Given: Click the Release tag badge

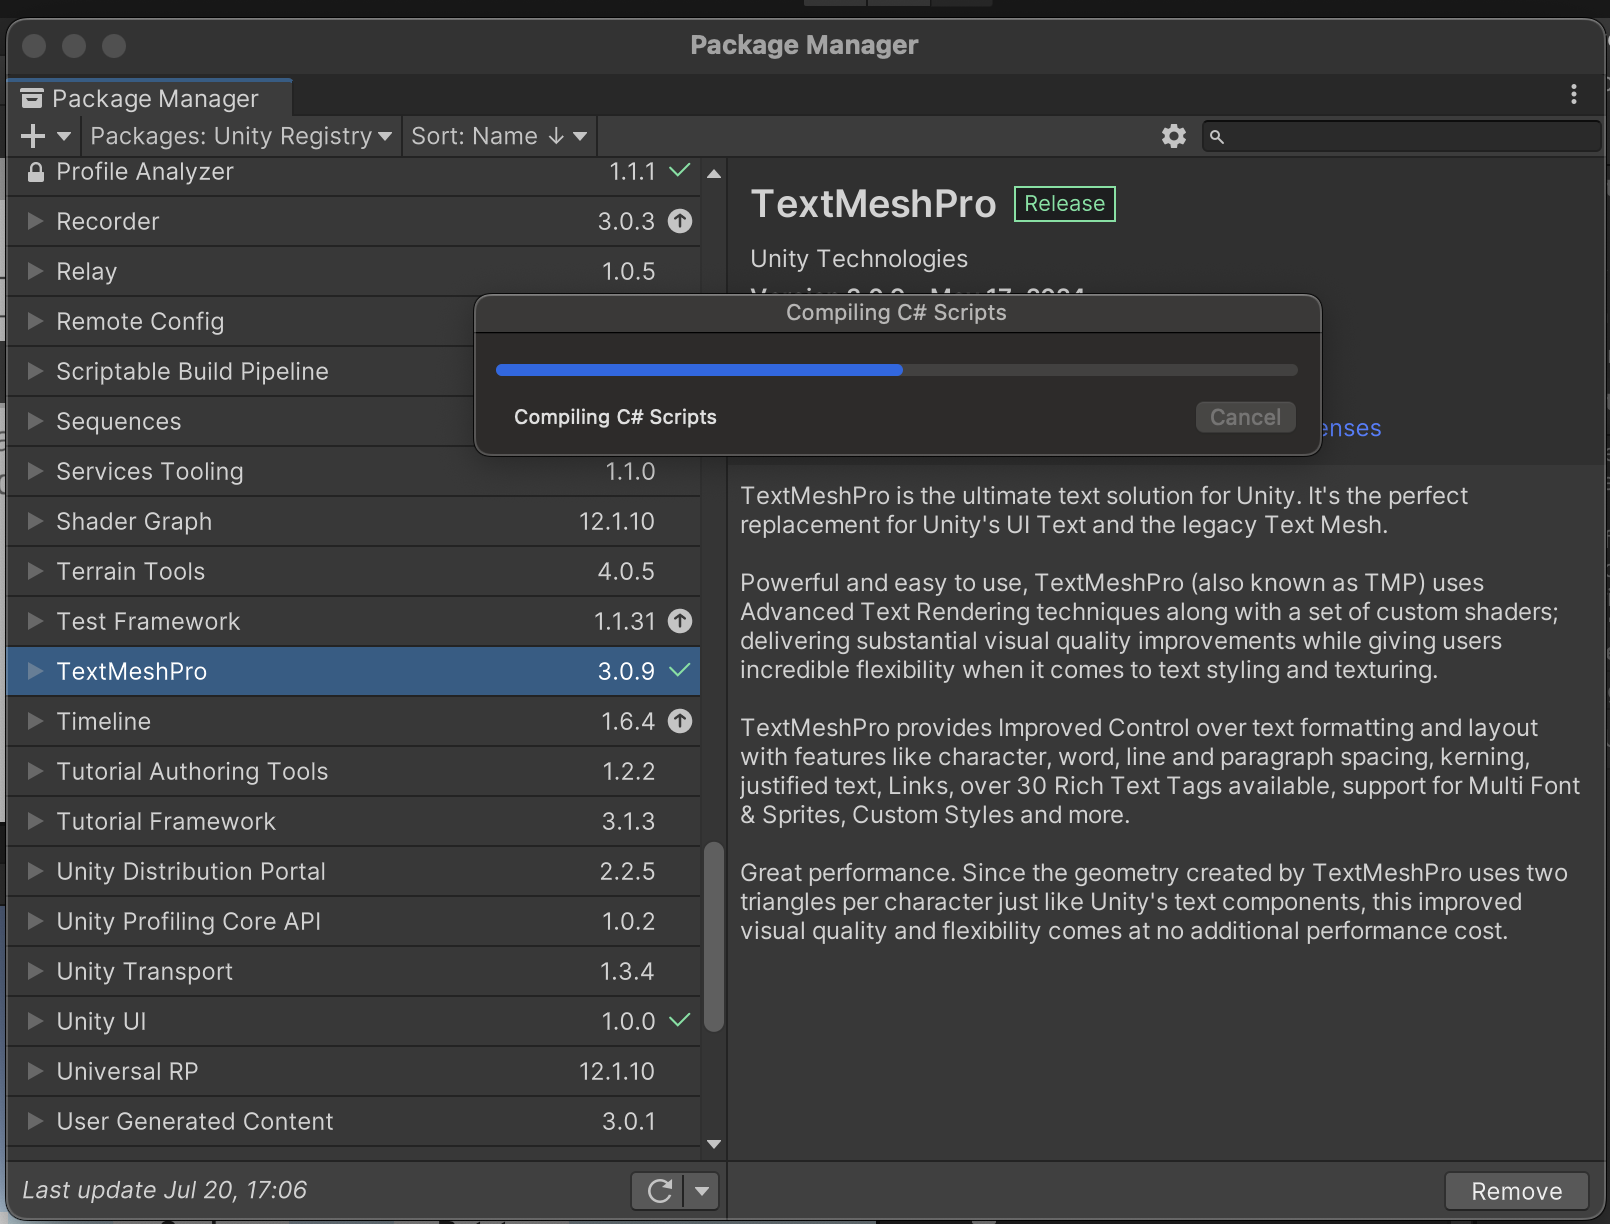Looking at the screenshot, I should click(1064, 204).
